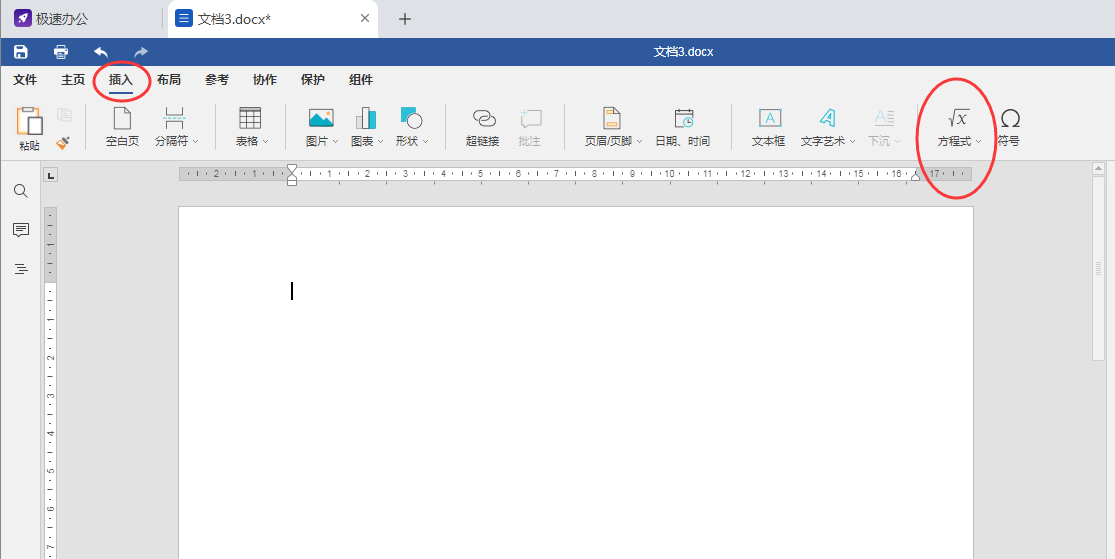The width and height of the screenshot is (1115, 559).
Task: Insert a 空白页 blank page
Action: 122,127
